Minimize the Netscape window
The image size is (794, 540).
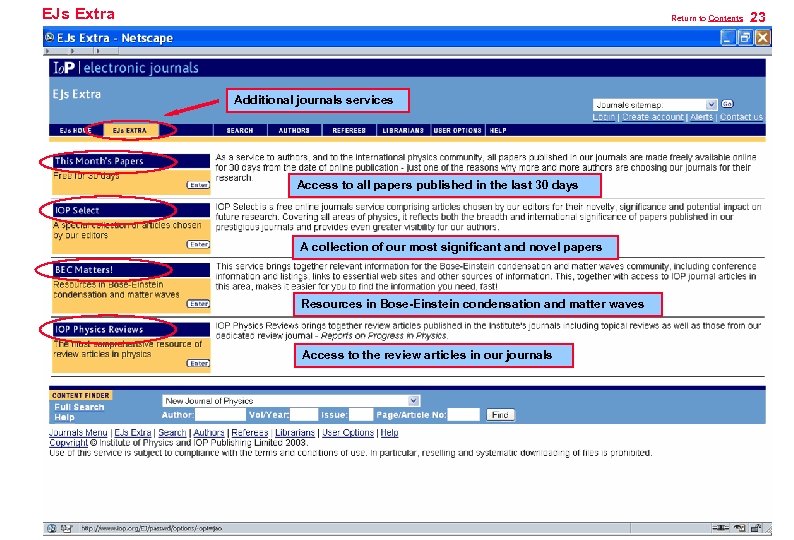point(728,37)
